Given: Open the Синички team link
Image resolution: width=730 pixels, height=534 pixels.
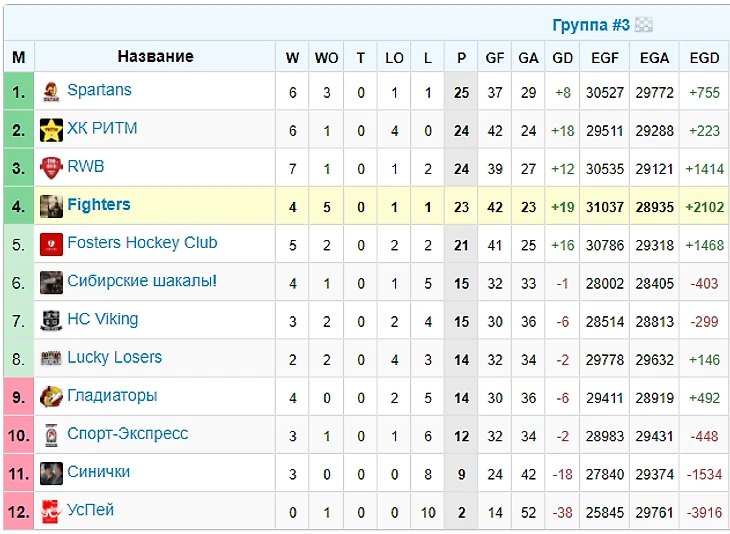Looking at the screenshot, I should (x=98, y=472).
